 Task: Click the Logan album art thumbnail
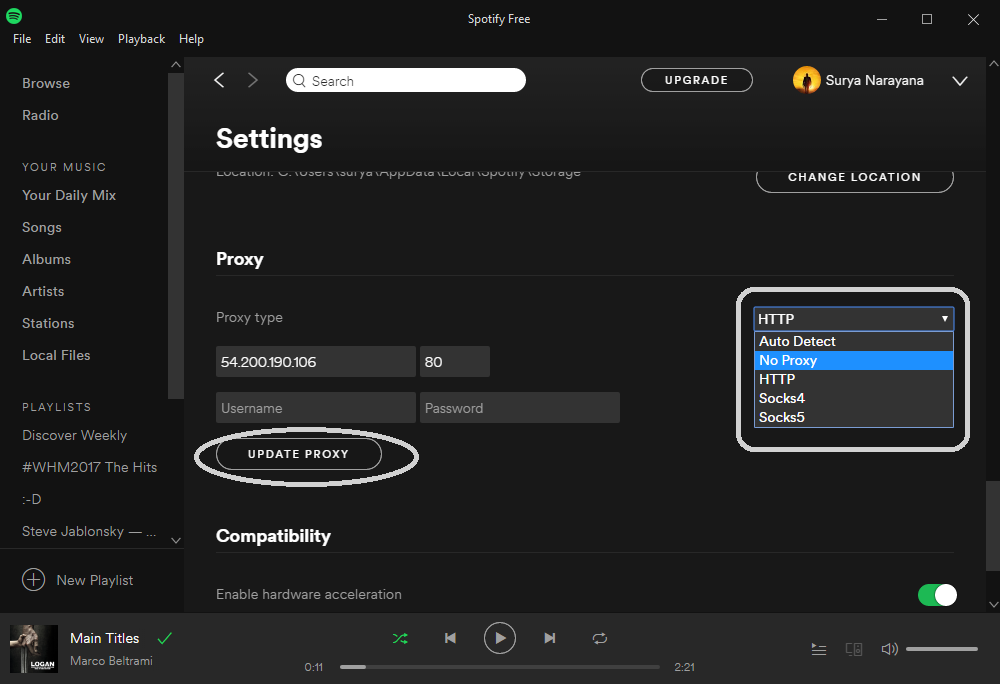34,649
